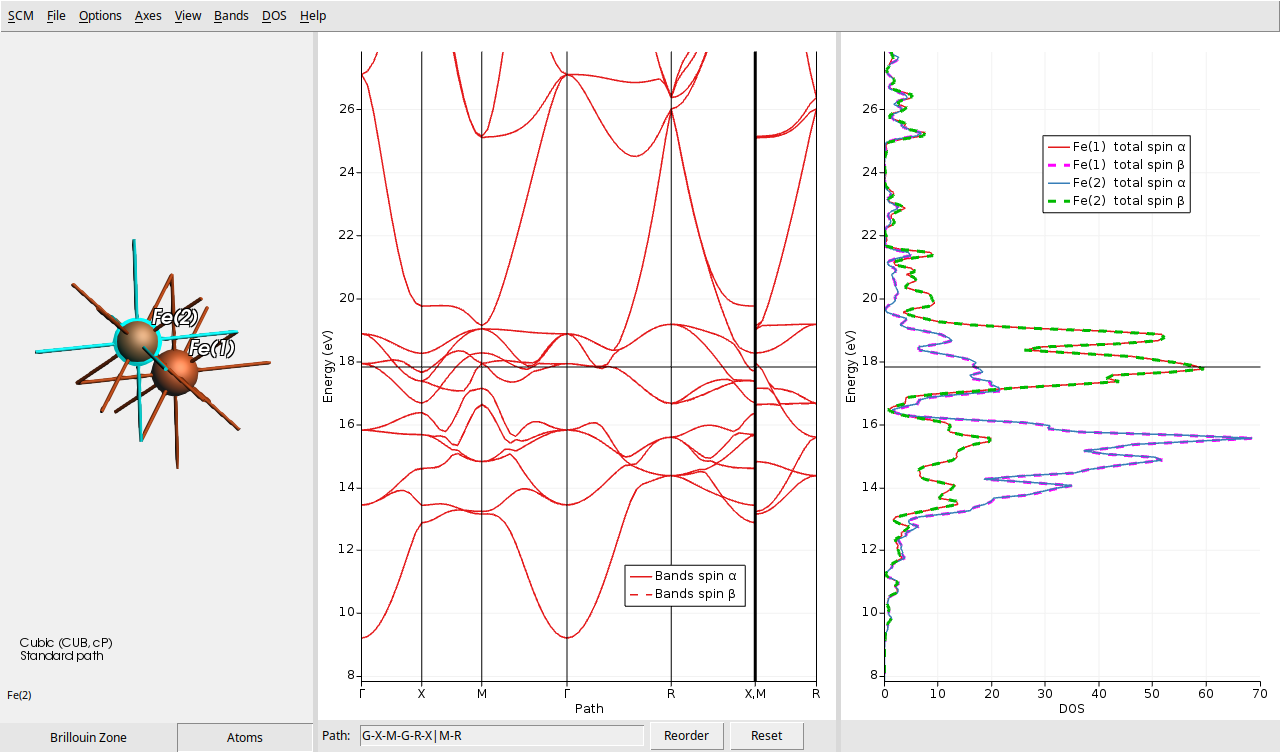Viewport: 1280px width, 752px height.
Task: Click the Reset button
Action: coord(767,735)
